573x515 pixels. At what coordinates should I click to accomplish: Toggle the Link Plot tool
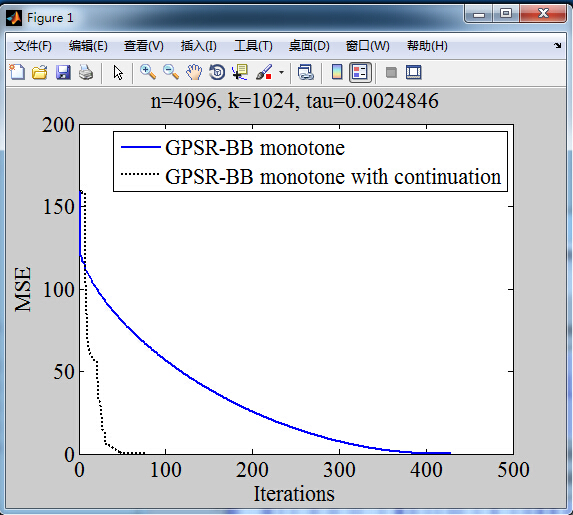(306, 72)
